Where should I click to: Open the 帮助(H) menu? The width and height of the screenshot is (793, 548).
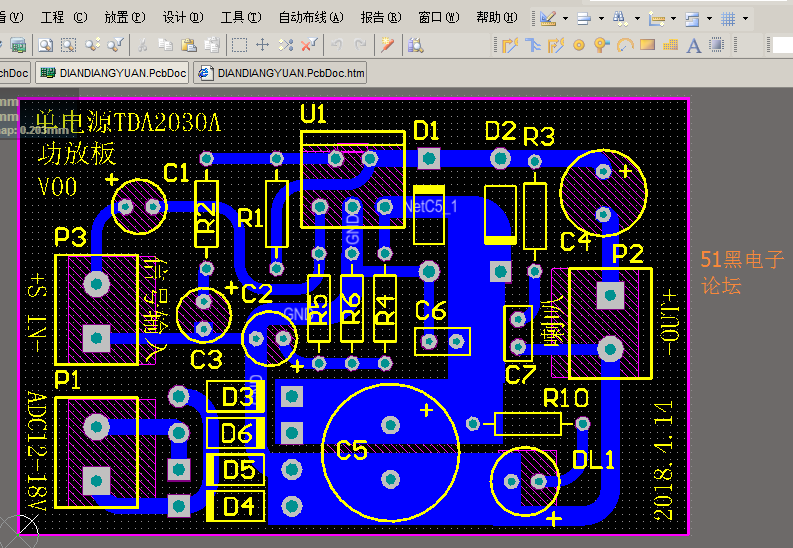point(497,18)
